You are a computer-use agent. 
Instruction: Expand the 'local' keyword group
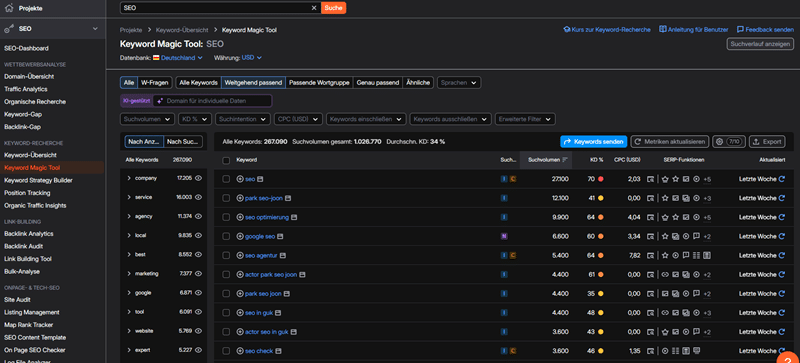pyautogui.click(x=129, y=235)
